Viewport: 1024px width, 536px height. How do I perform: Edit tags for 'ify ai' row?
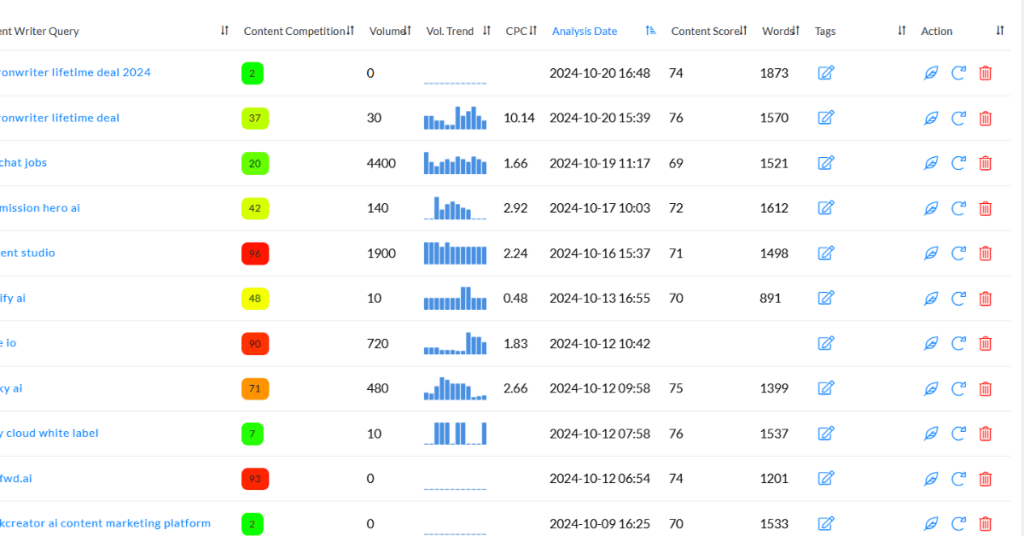[x=826, y=298]
